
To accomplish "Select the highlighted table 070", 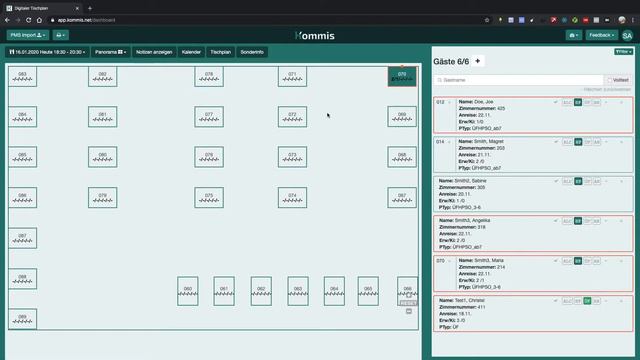I will (402, 76).
